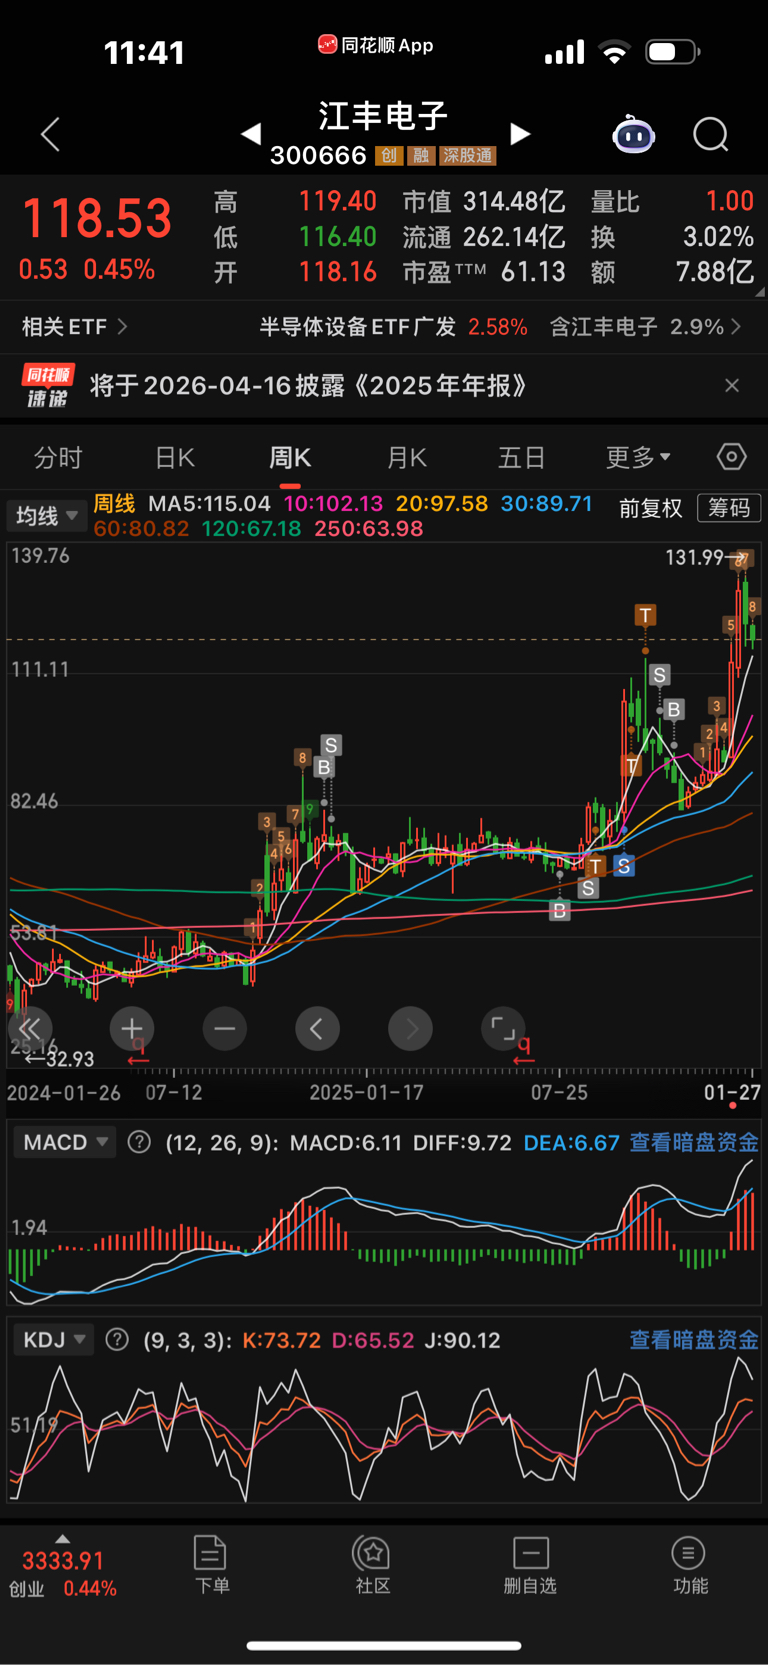Tap the blue S signal marker
Screen dimensions: 768x1665
click(623, 866)
